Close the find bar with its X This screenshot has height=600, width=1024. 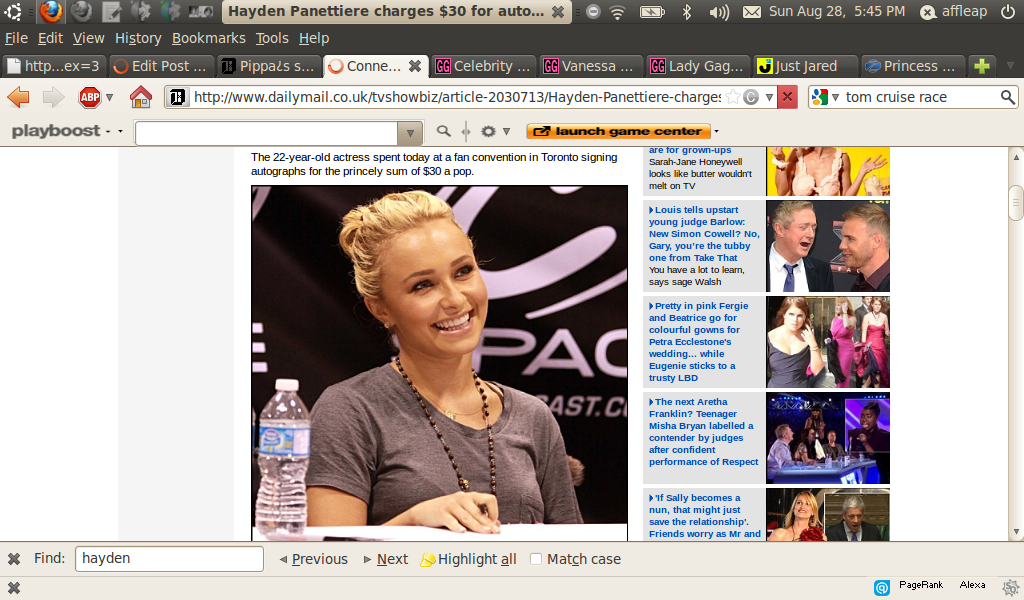14,559
